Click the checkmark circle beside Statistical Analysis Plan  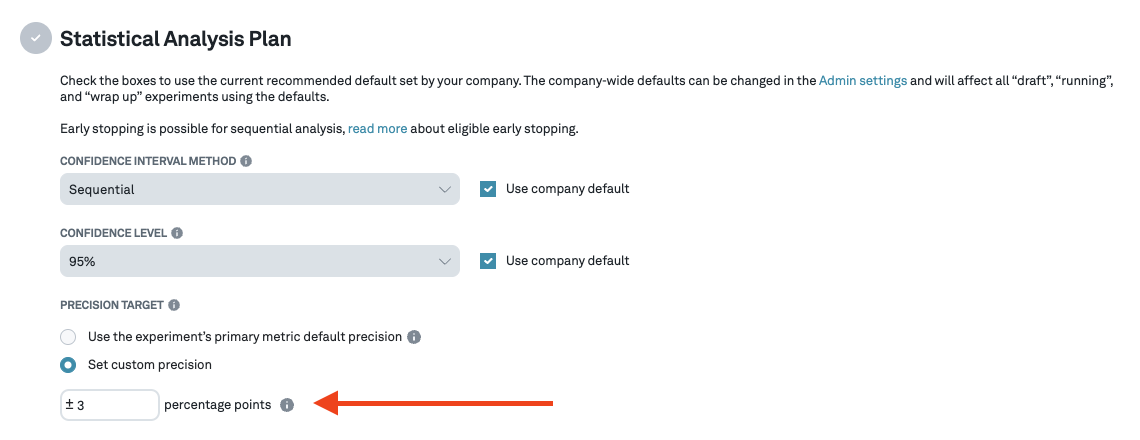pyautogui.click(x=35, y=39)
